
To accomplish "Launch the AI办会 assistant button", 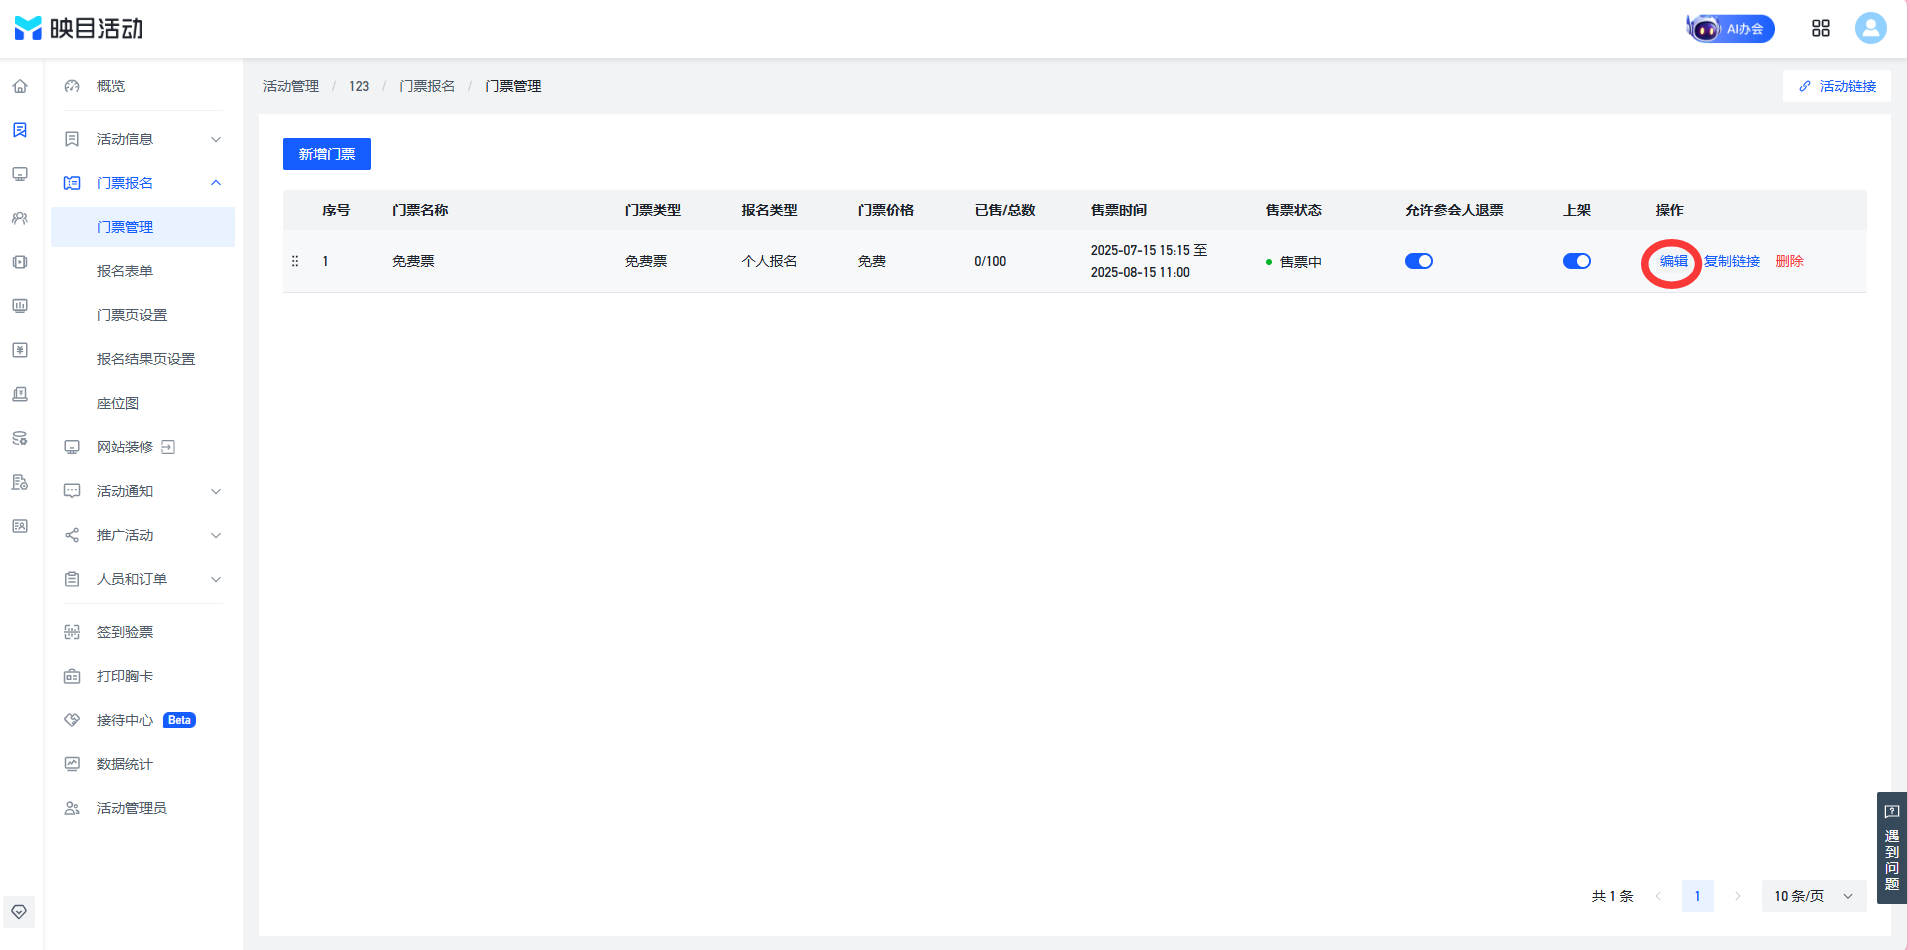I will (x=1731, y=28).
